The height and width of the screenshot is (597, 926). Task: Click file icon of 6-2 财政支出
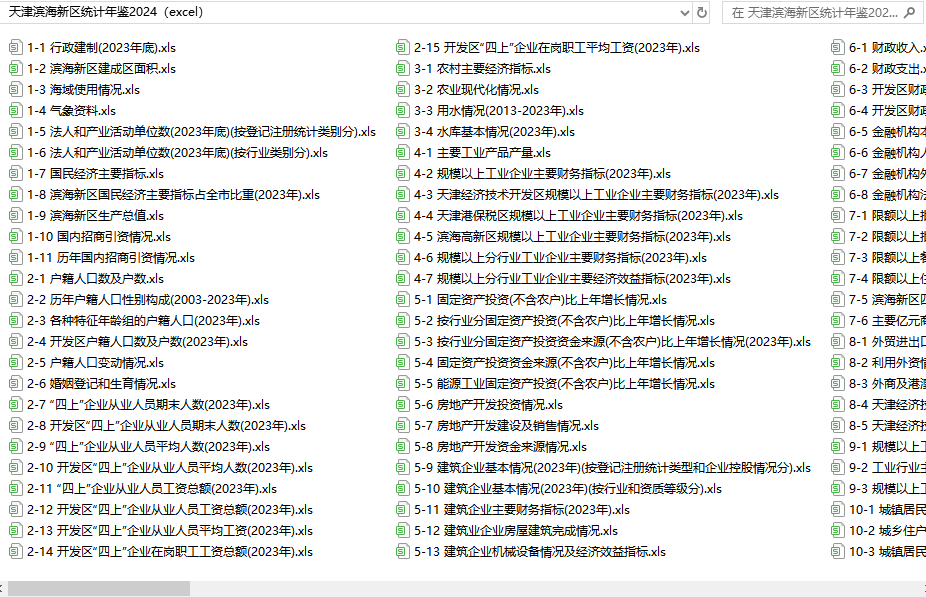[x=838, y=68]
